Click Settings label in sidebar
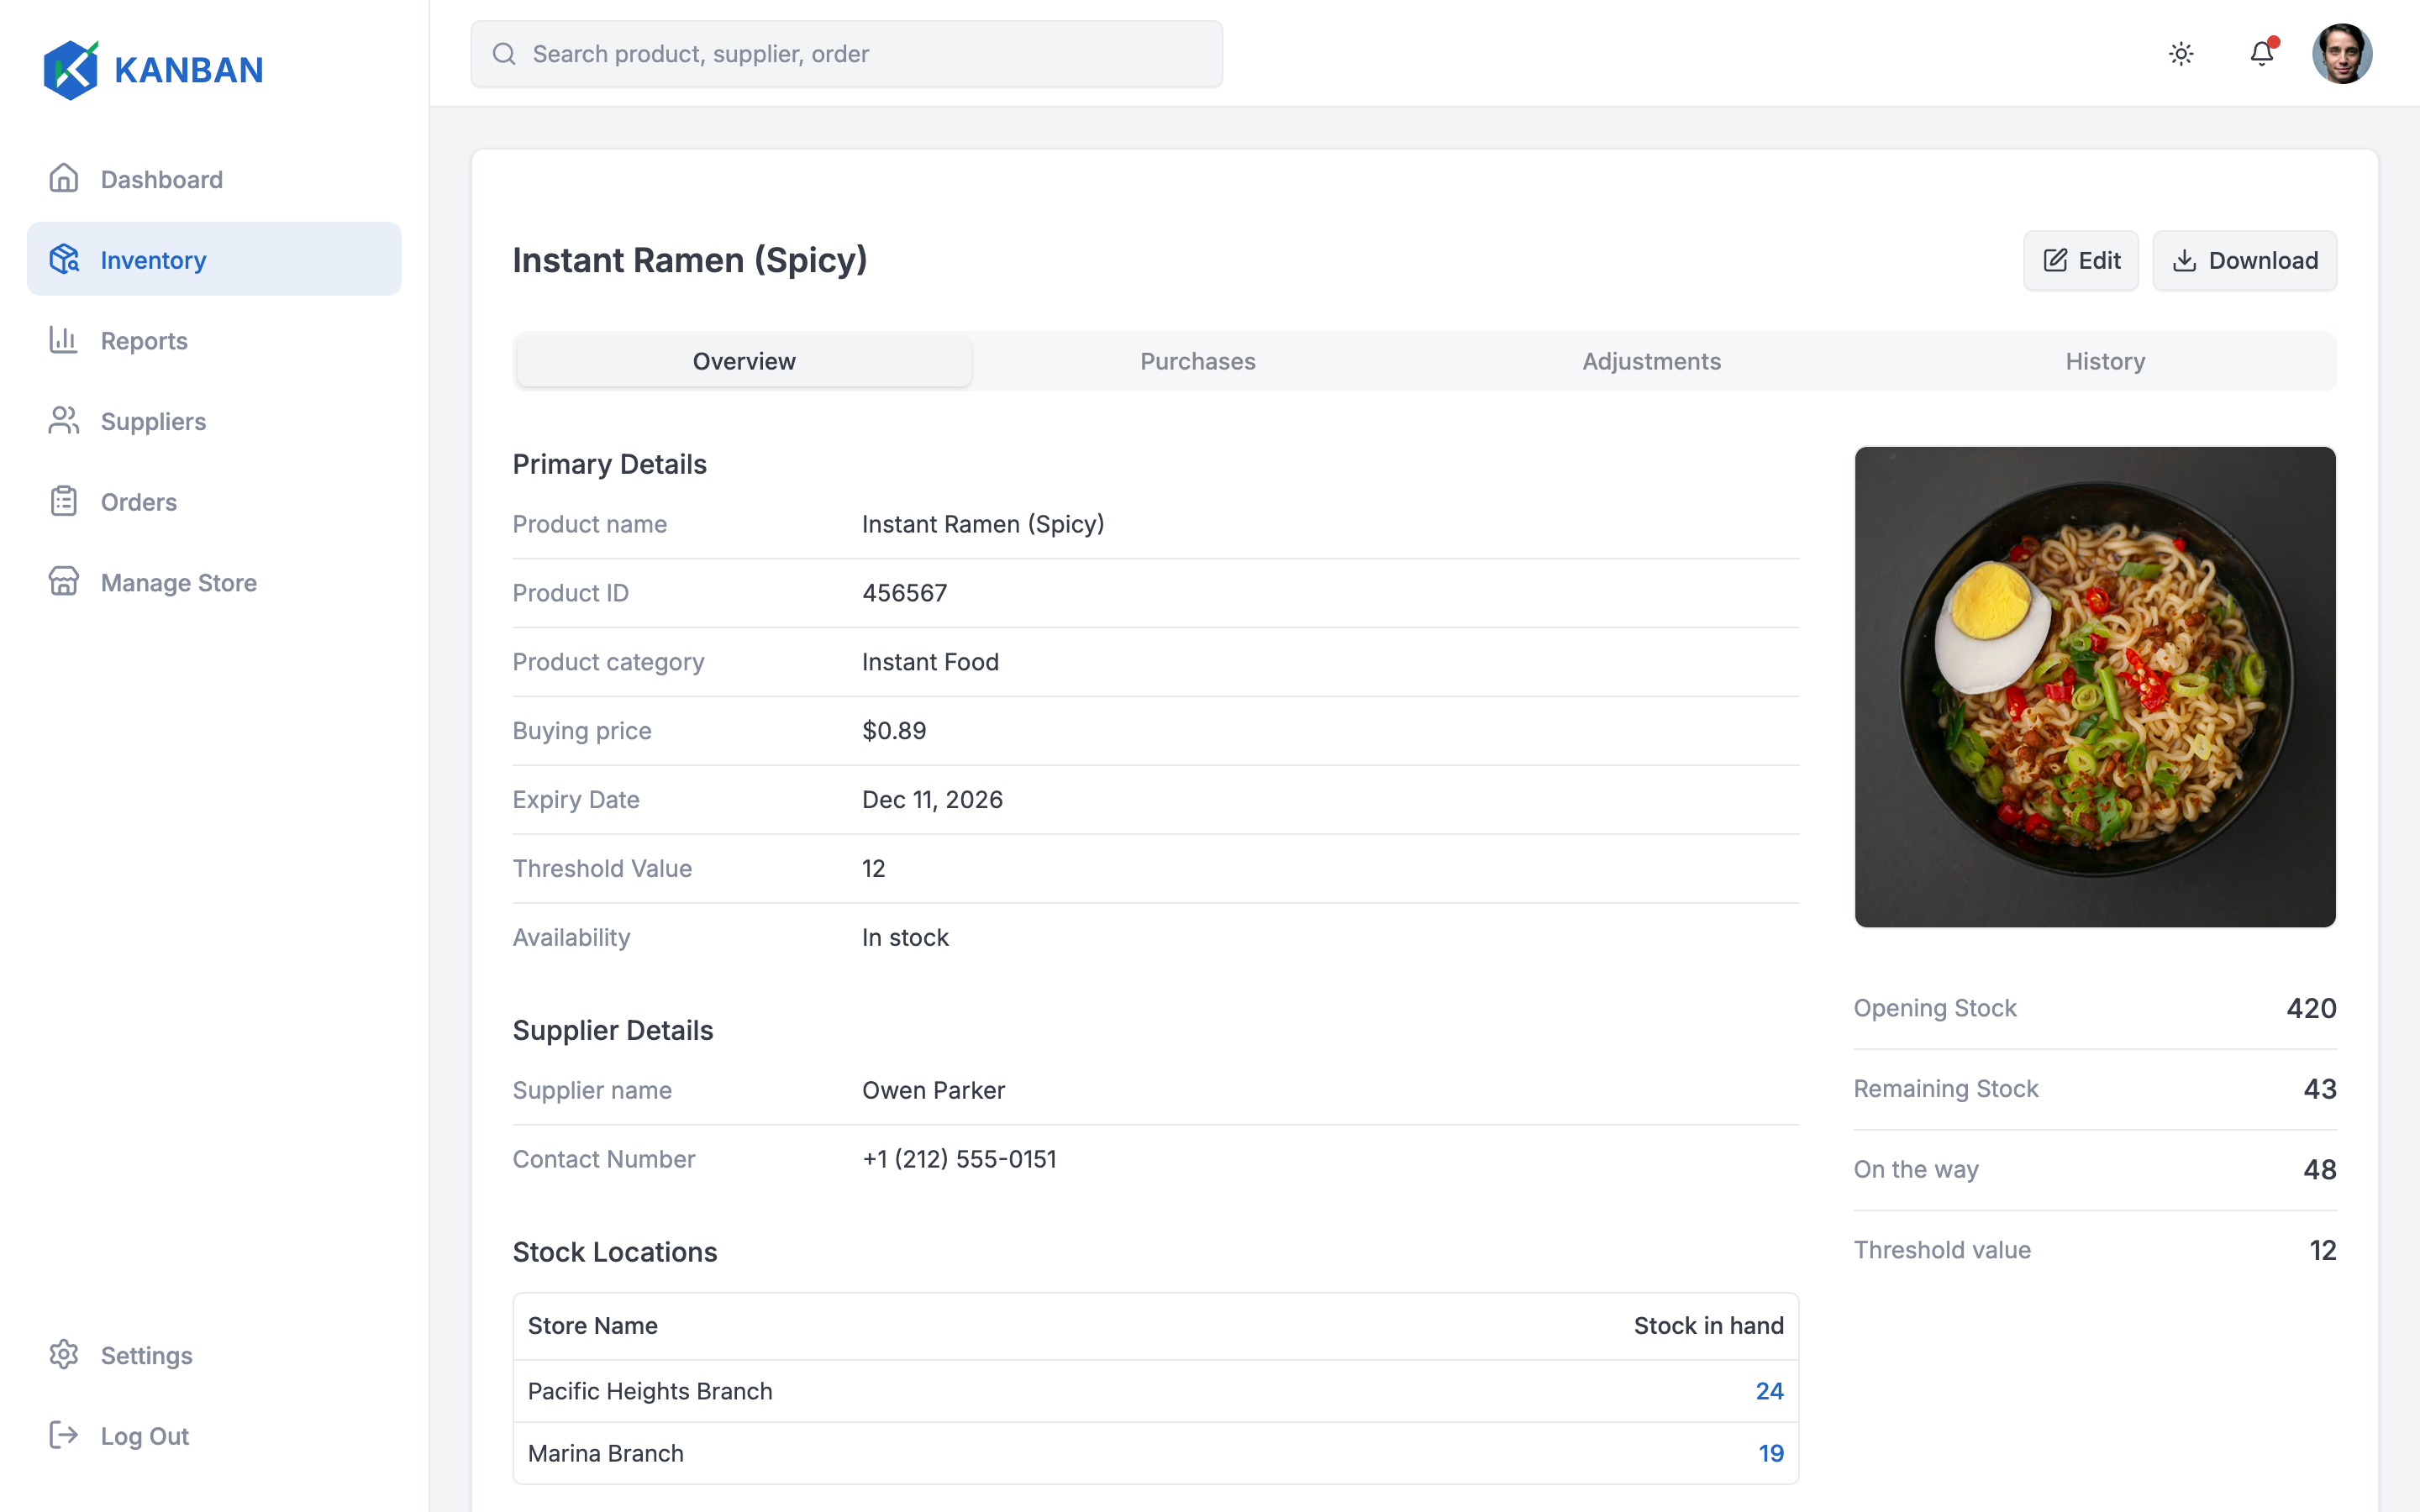This screenshot has width=2420, height=1512. click(x=147, y=1356)
